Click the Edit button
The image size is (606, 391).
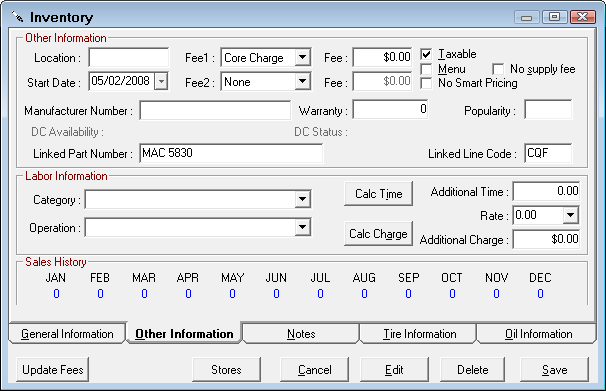coord(394,370)
